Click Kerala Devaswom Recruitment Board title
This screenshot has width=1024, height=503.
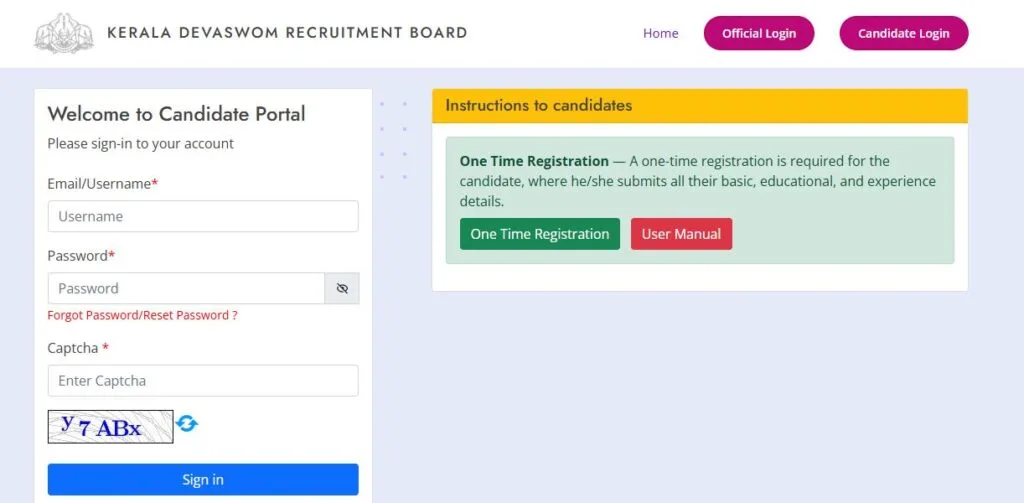click(x=287, y=33)
